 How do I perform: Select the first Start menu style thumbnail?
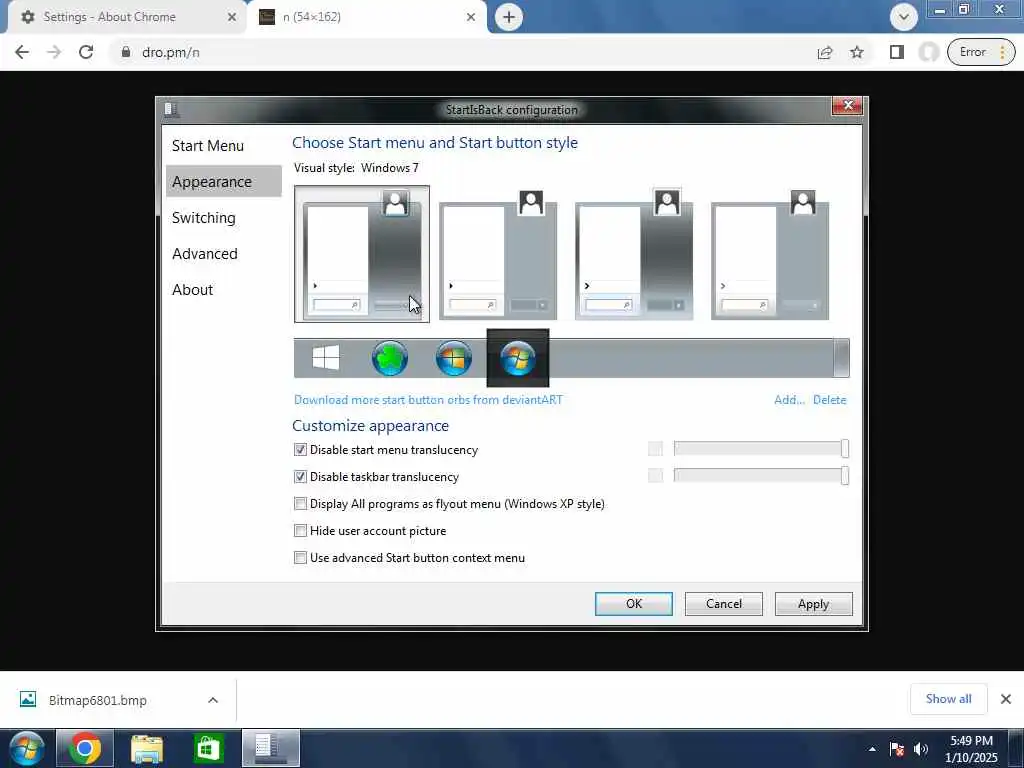pyautogui.click(x=362, y=254)
